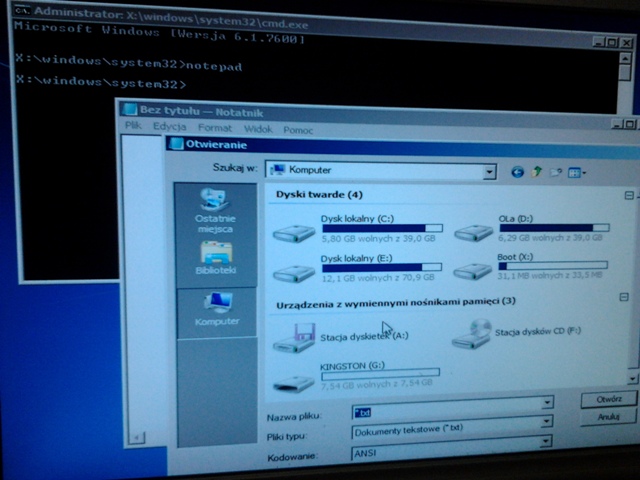
Task: Click the Otwórz button
Action: pyautogui.click(x=609, y=399)
